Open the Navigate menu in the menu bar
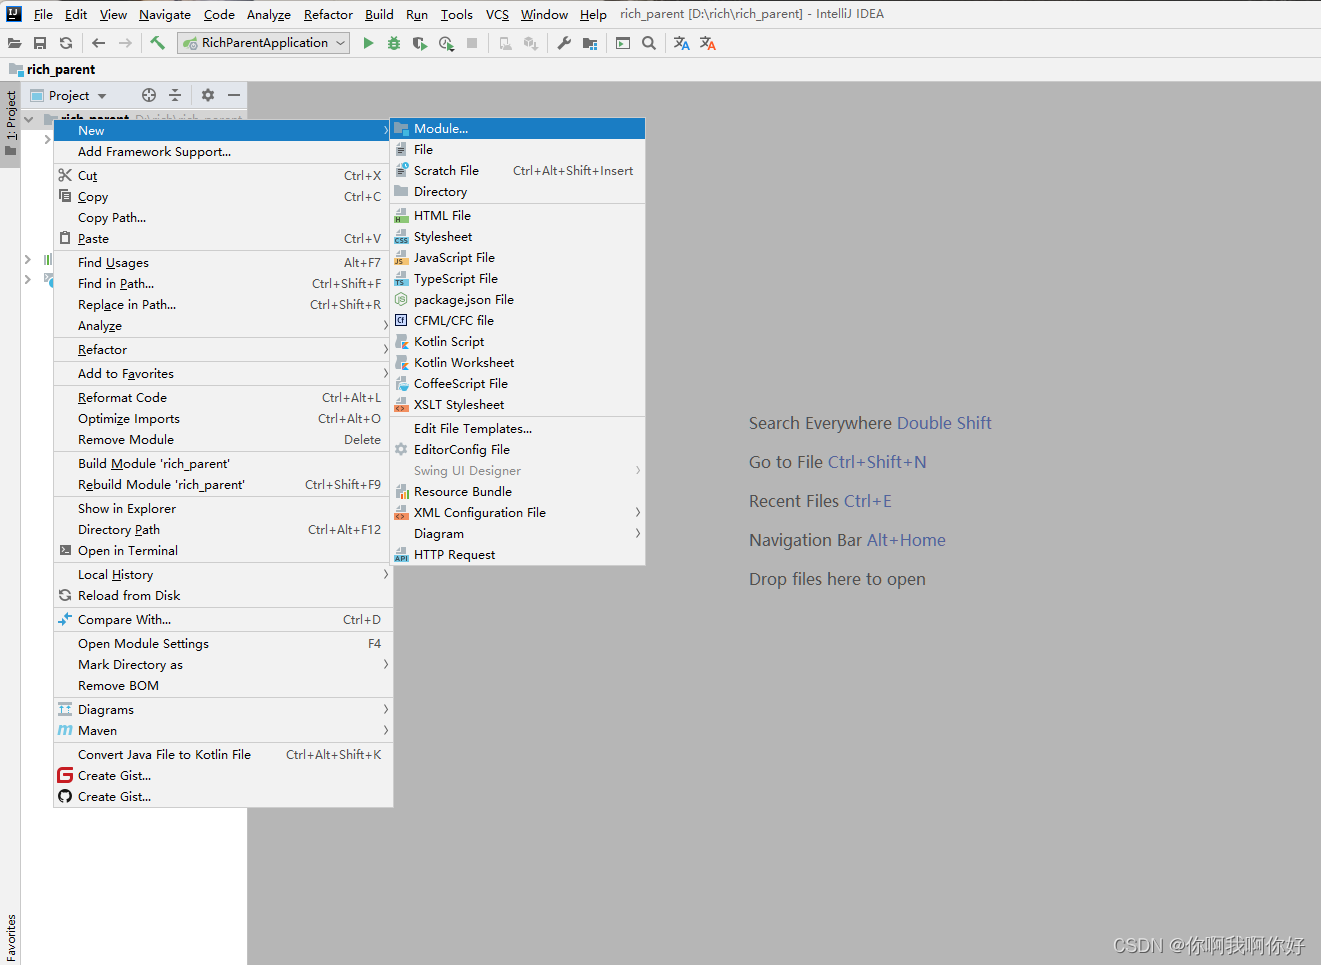The height and width of the screenshot is (965, 1321). [163, 14]
